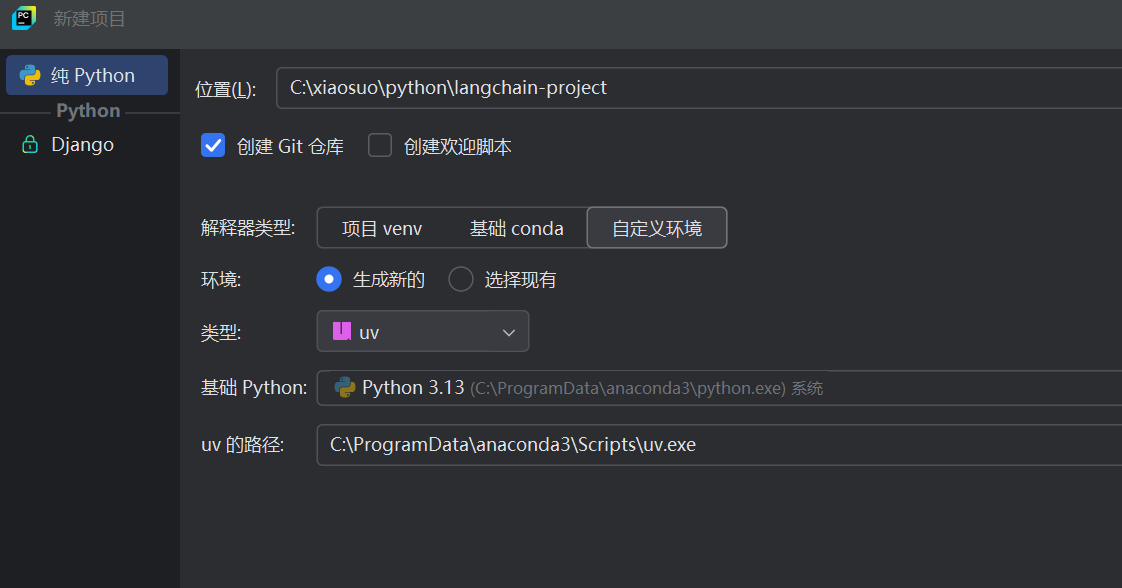Click the Python icon beside 纯 Python
Viewport: 1122px width, 588px height.
click(30, 76)
